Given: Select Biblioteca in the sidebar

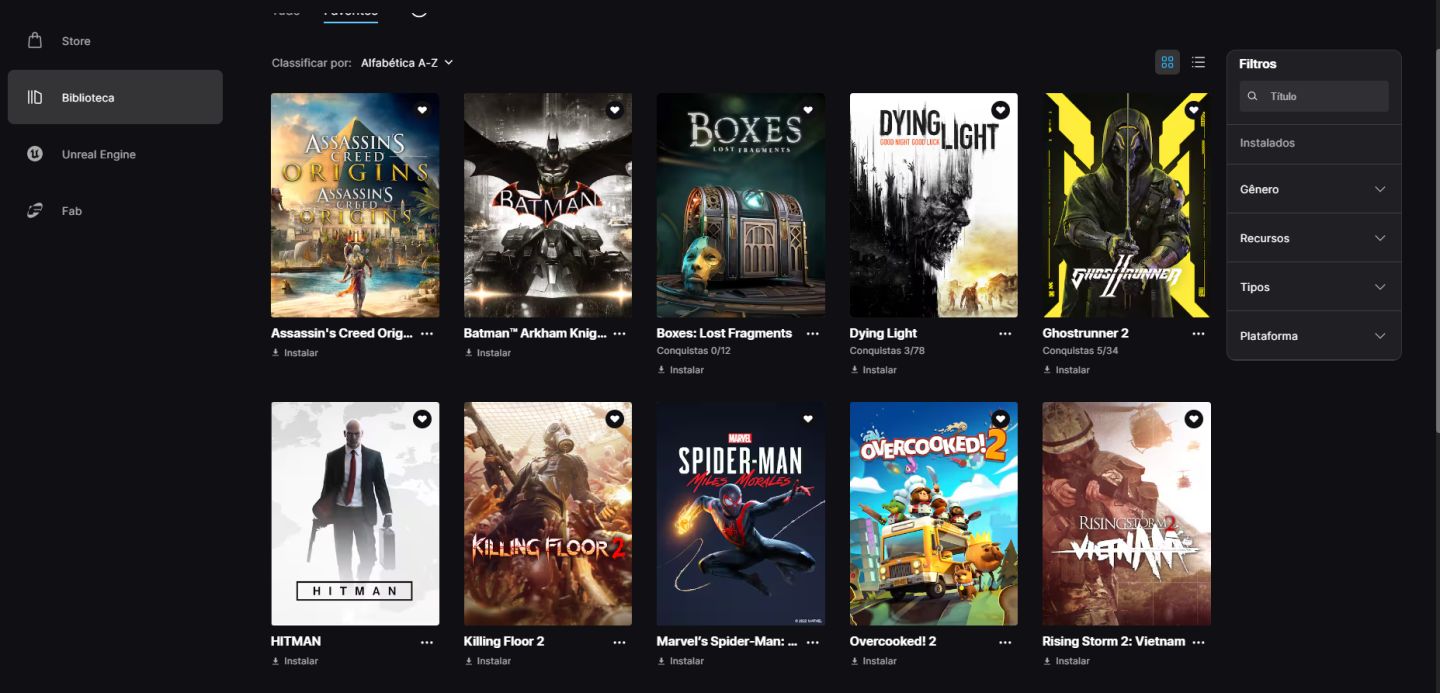Looking at the screenshot, I should point(115,97).
